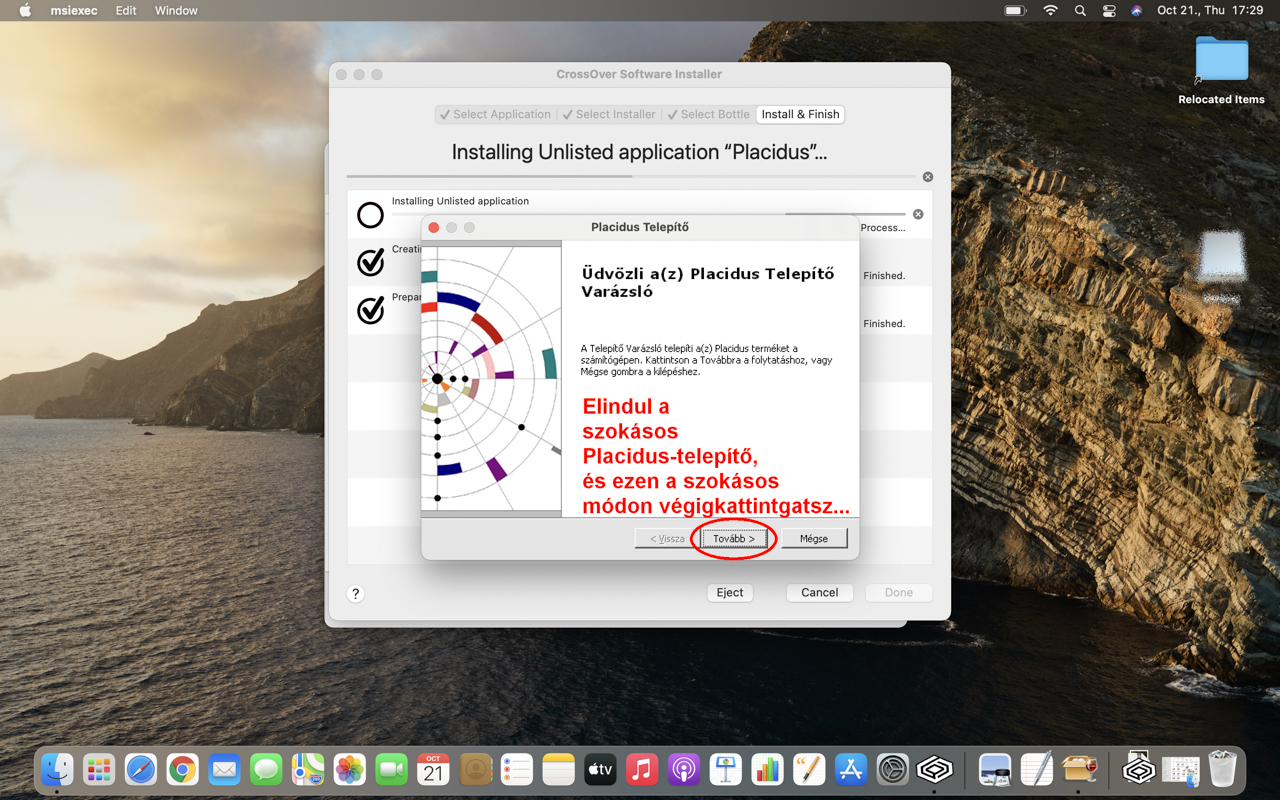The width and height of the screenshot is (1280, 800).
Task: Open the Notes app in the Dock
Action: (559, 769)
